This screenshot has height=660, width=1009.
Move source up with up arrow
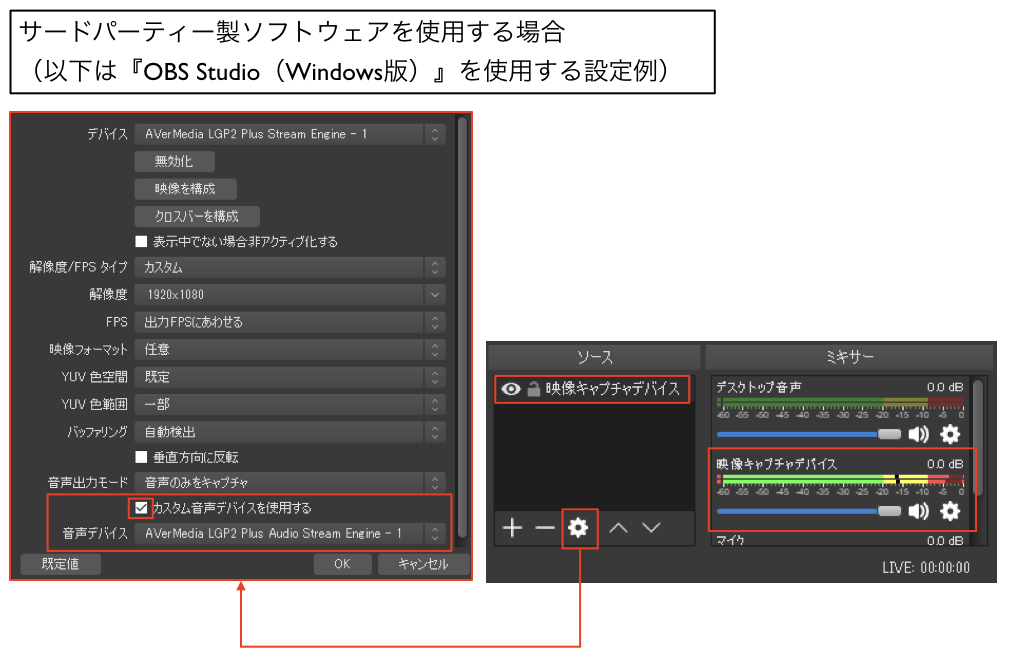(618, 528)
